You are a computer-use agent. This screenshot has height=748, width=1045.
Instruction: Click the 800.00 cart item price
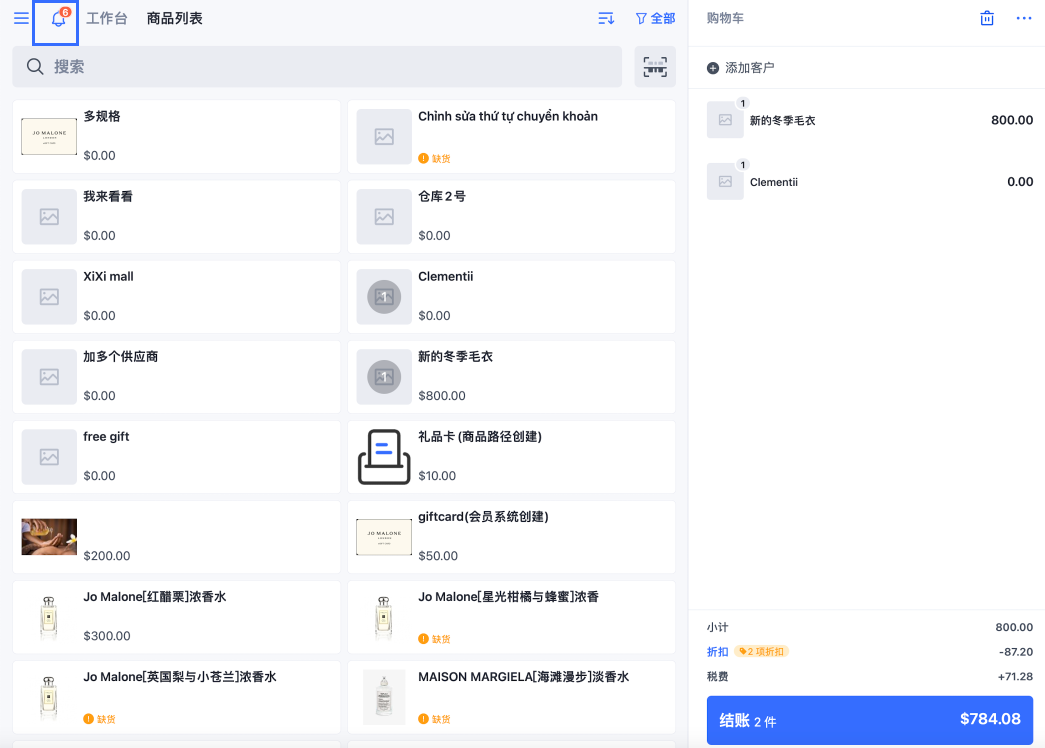click(x=1012, y=120)
